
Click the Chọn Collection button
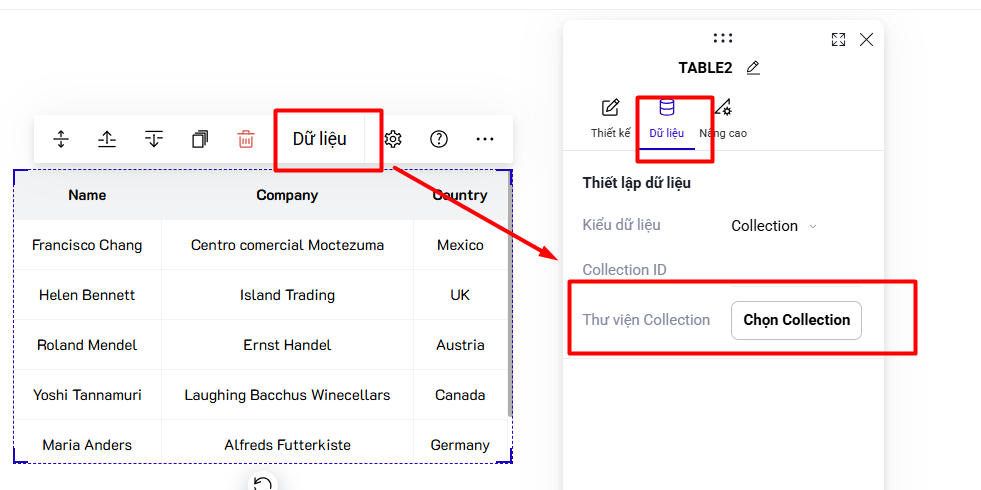coord(796,320)
